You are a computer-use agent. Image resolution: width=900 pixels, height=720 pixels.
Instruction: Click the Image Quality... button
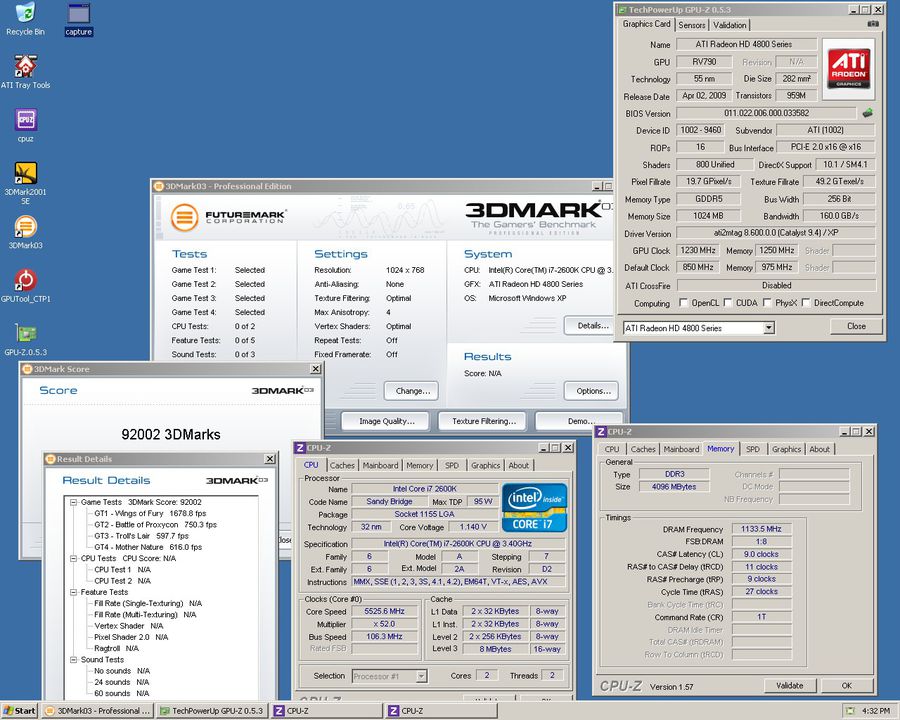(386, 421)
